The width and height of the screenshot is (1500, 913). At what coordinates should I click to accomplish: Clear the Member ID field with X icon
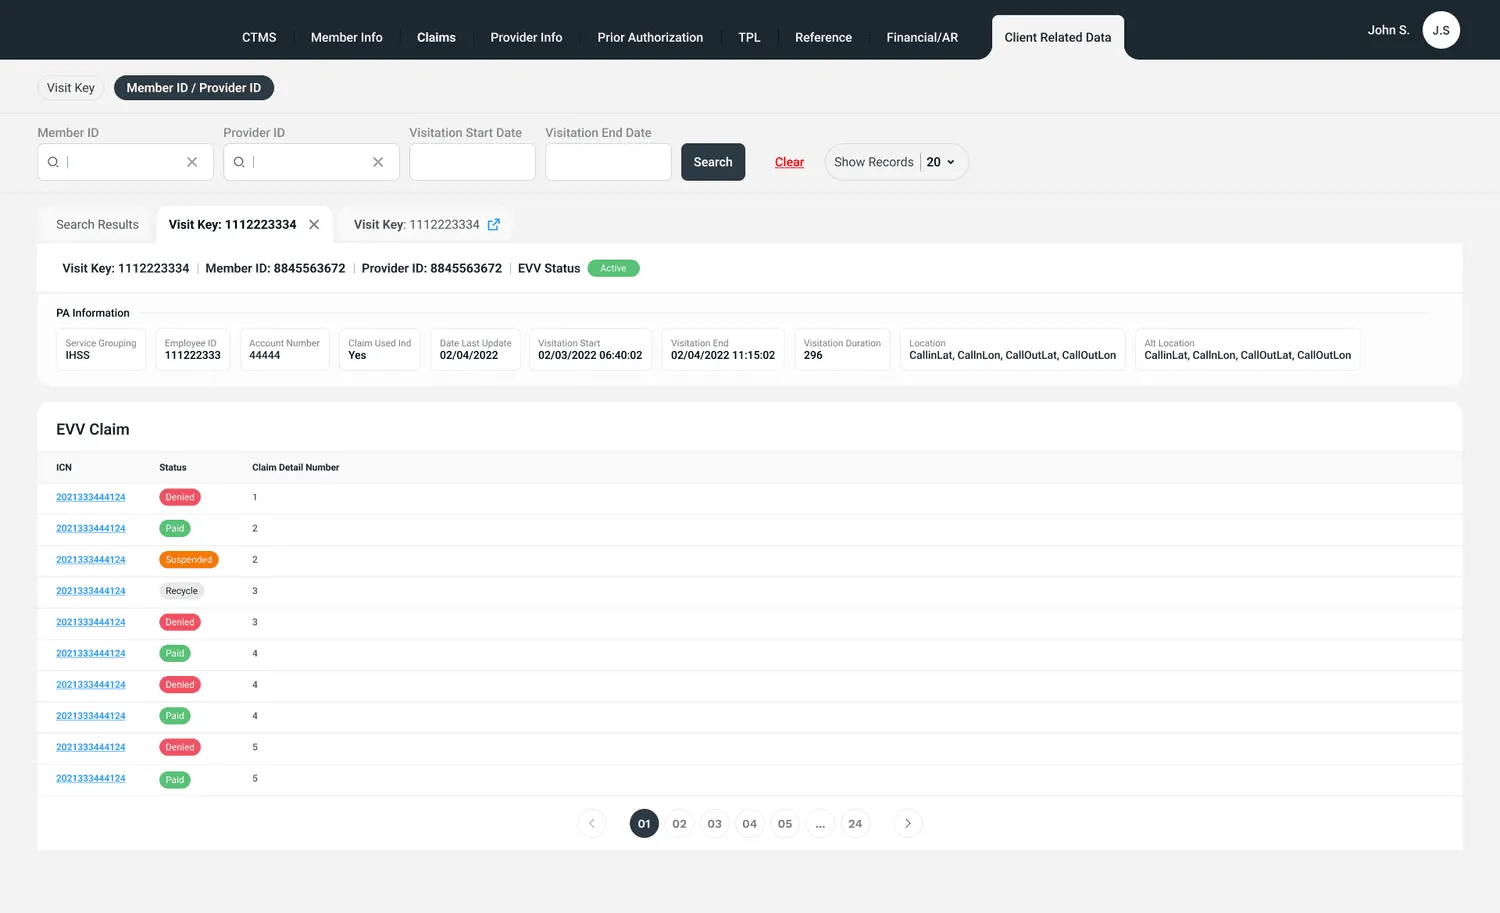coord(192,162)
